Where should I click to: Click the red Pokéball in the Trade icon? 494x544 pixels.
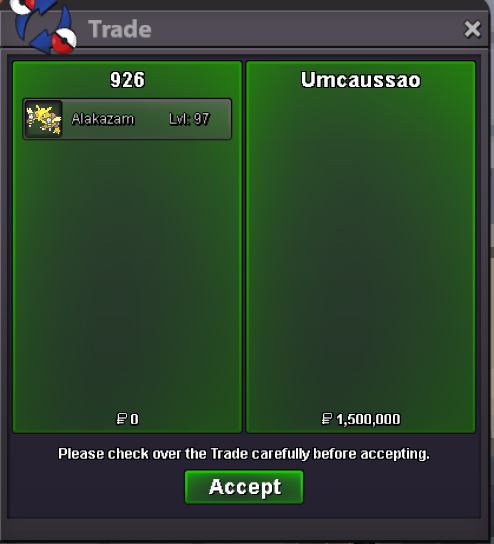point(64,41)
